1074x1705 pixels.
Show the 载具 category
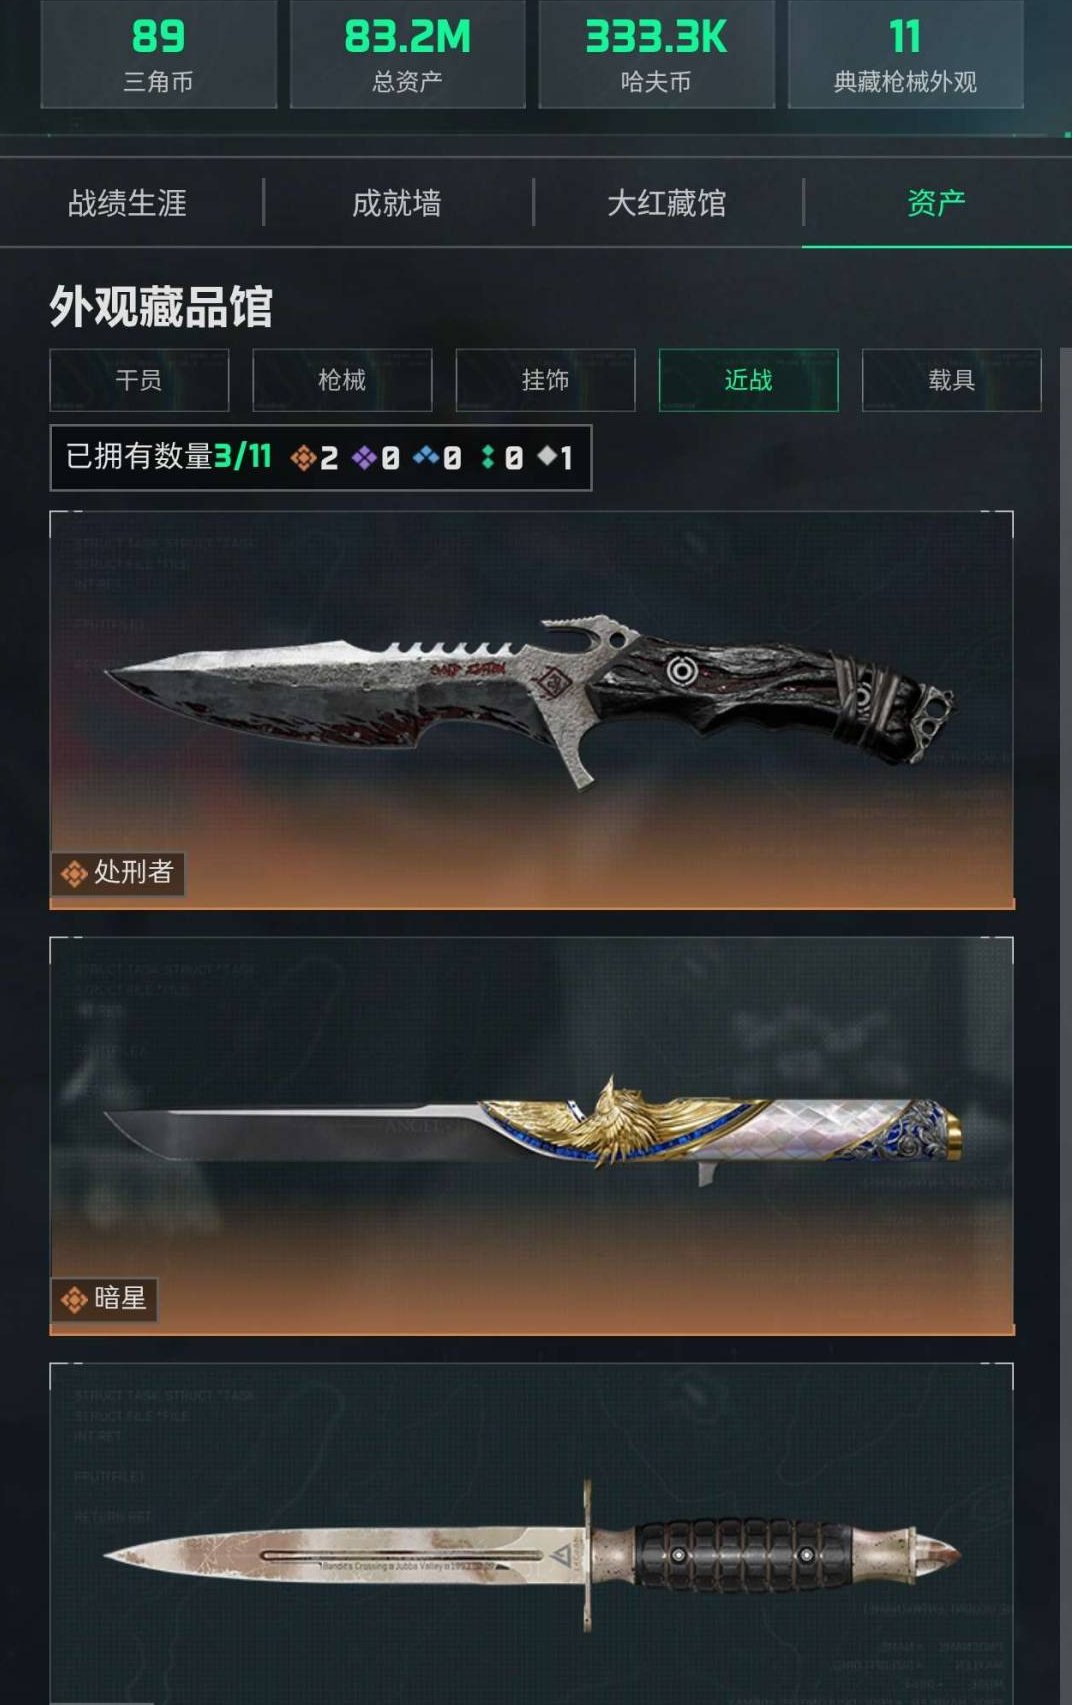(x=951, y=380)
